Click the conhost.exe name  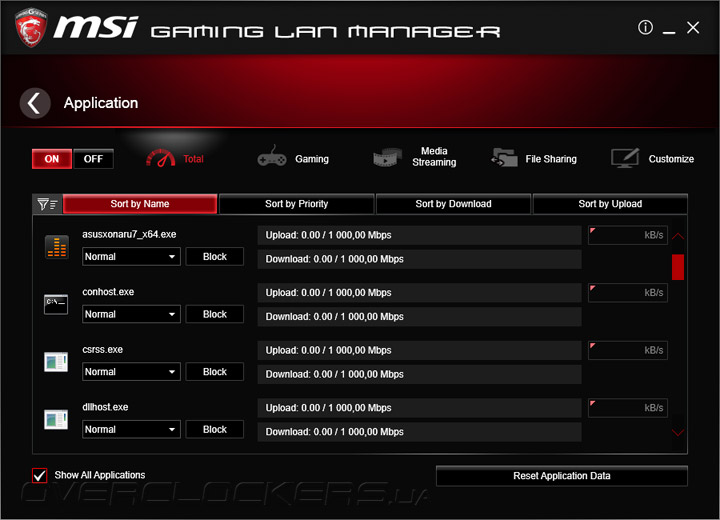coord(108,292)
